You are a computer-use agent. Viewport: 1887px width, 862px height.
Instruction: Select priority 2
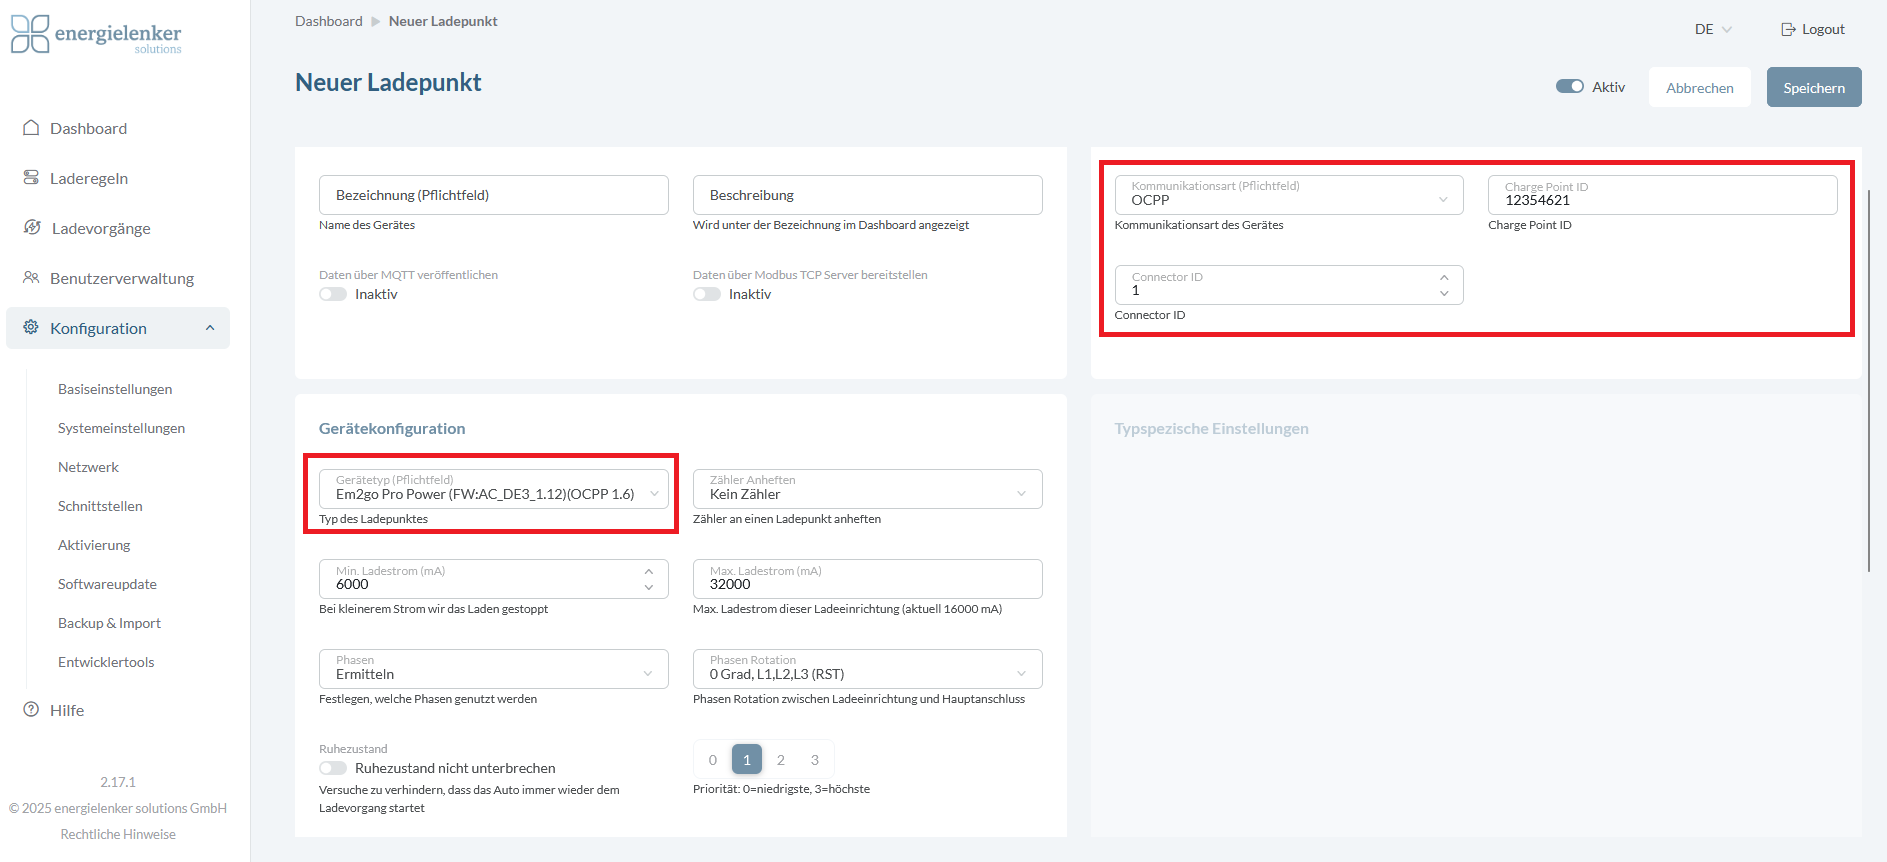[781, 760]
